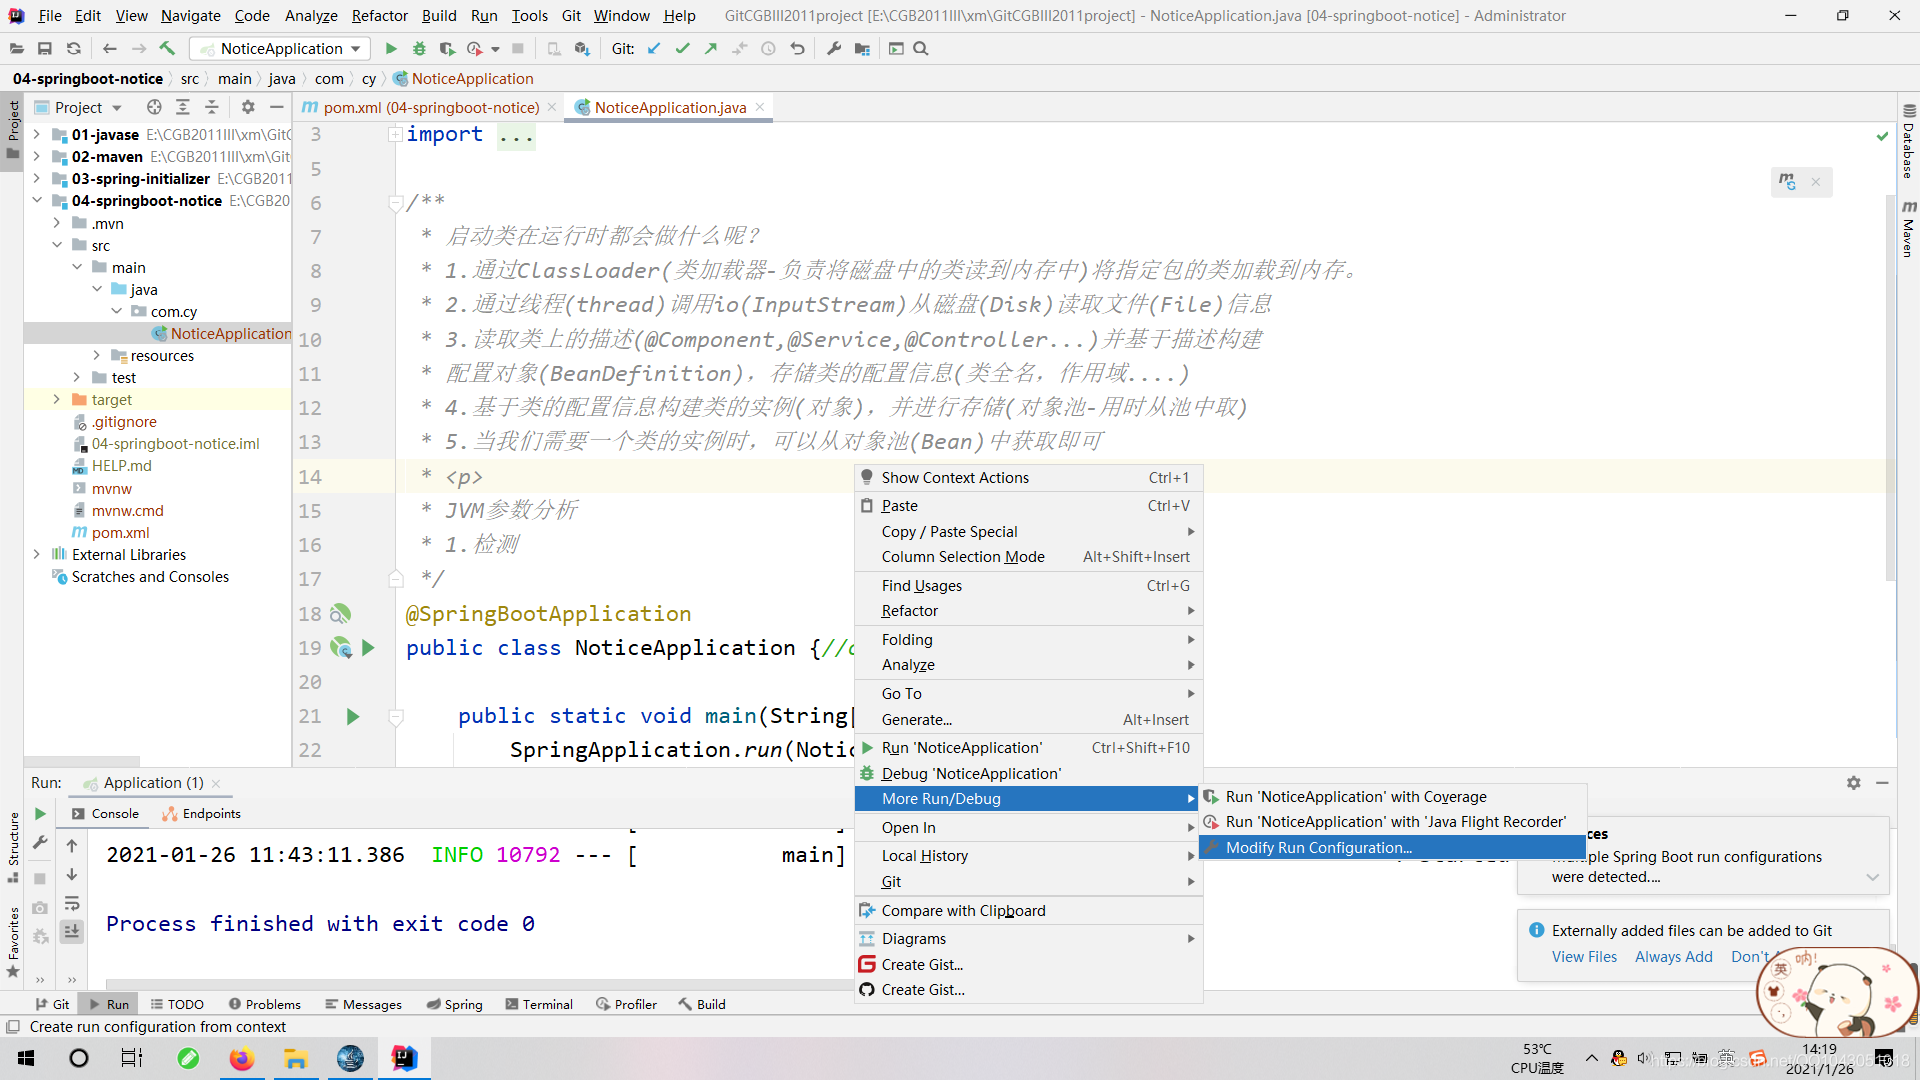Open the Maven side tool window
The width and height of the screenshot is (1920, 1080).
[x=1909, y=228]
